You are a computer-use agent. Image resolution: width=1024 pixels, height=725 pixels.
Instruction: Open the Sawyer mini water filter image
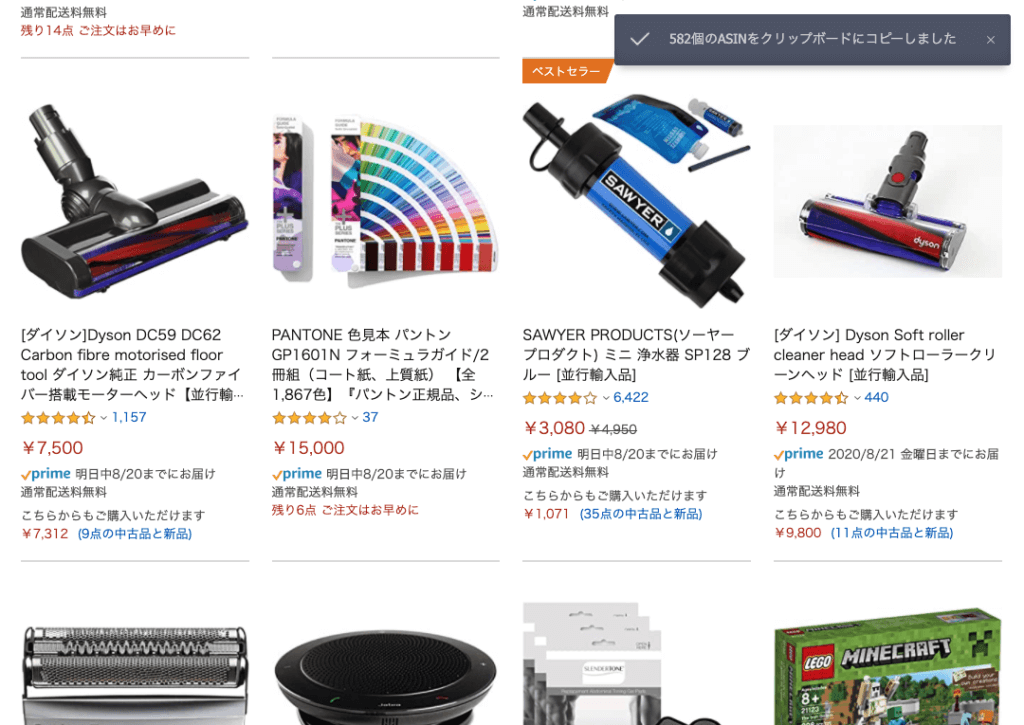tap(636, 201)
